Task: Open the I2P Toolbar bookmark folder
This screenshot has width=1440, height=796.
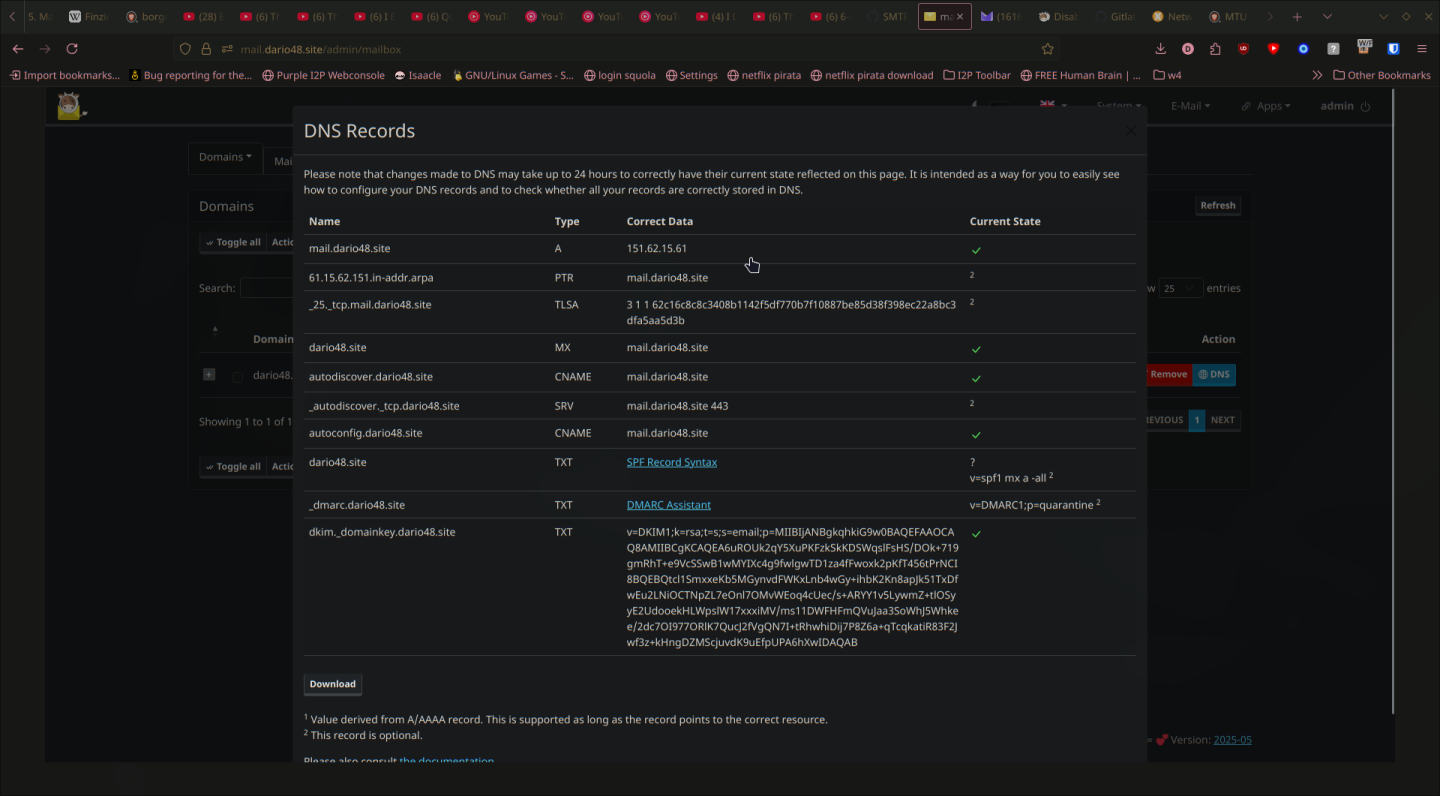Action: click(x=977, y=75)
